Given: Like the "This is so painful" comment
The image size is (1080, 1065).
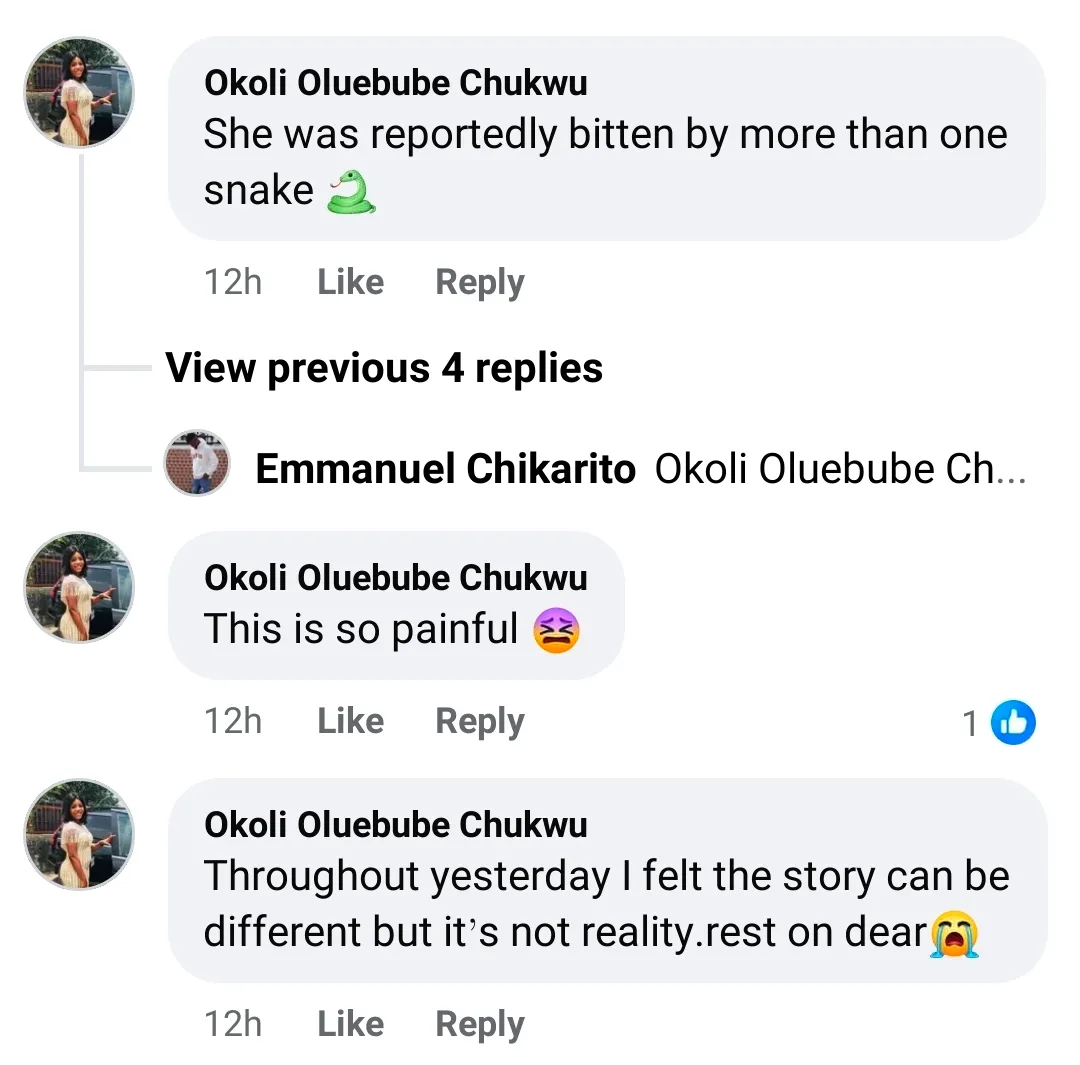Looking at the screenshot, I should pyautogui.click(x=350, y=721).
